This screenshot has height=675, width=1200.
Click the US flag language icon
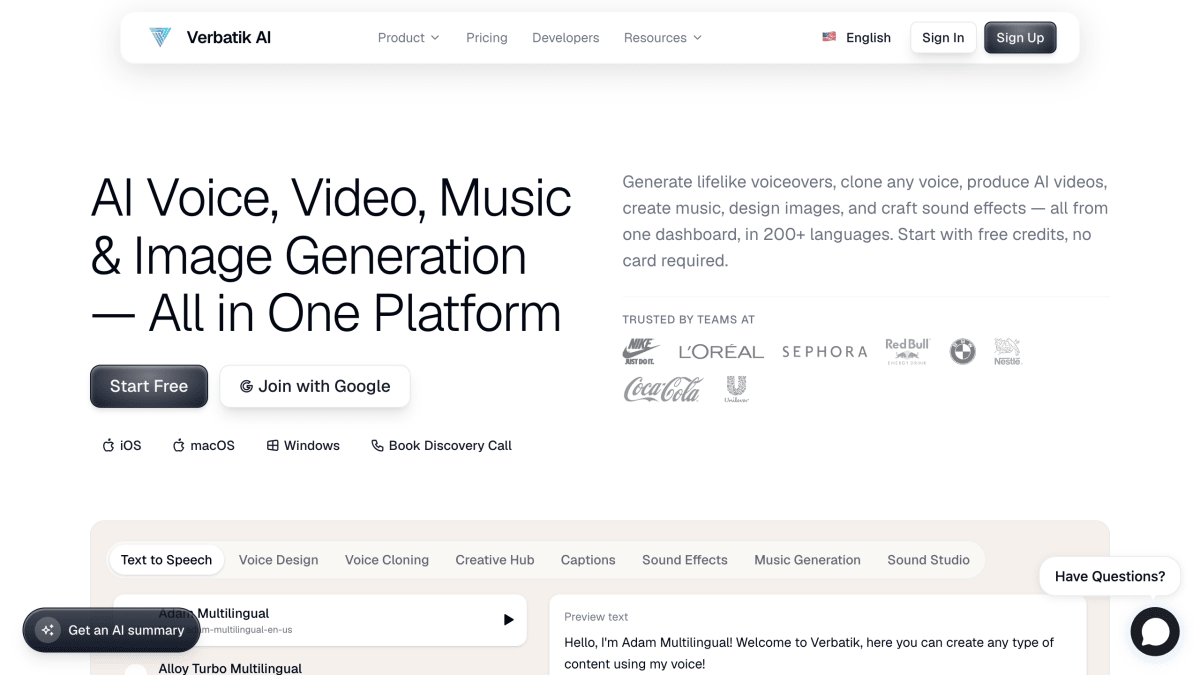(x=829, y=37)
